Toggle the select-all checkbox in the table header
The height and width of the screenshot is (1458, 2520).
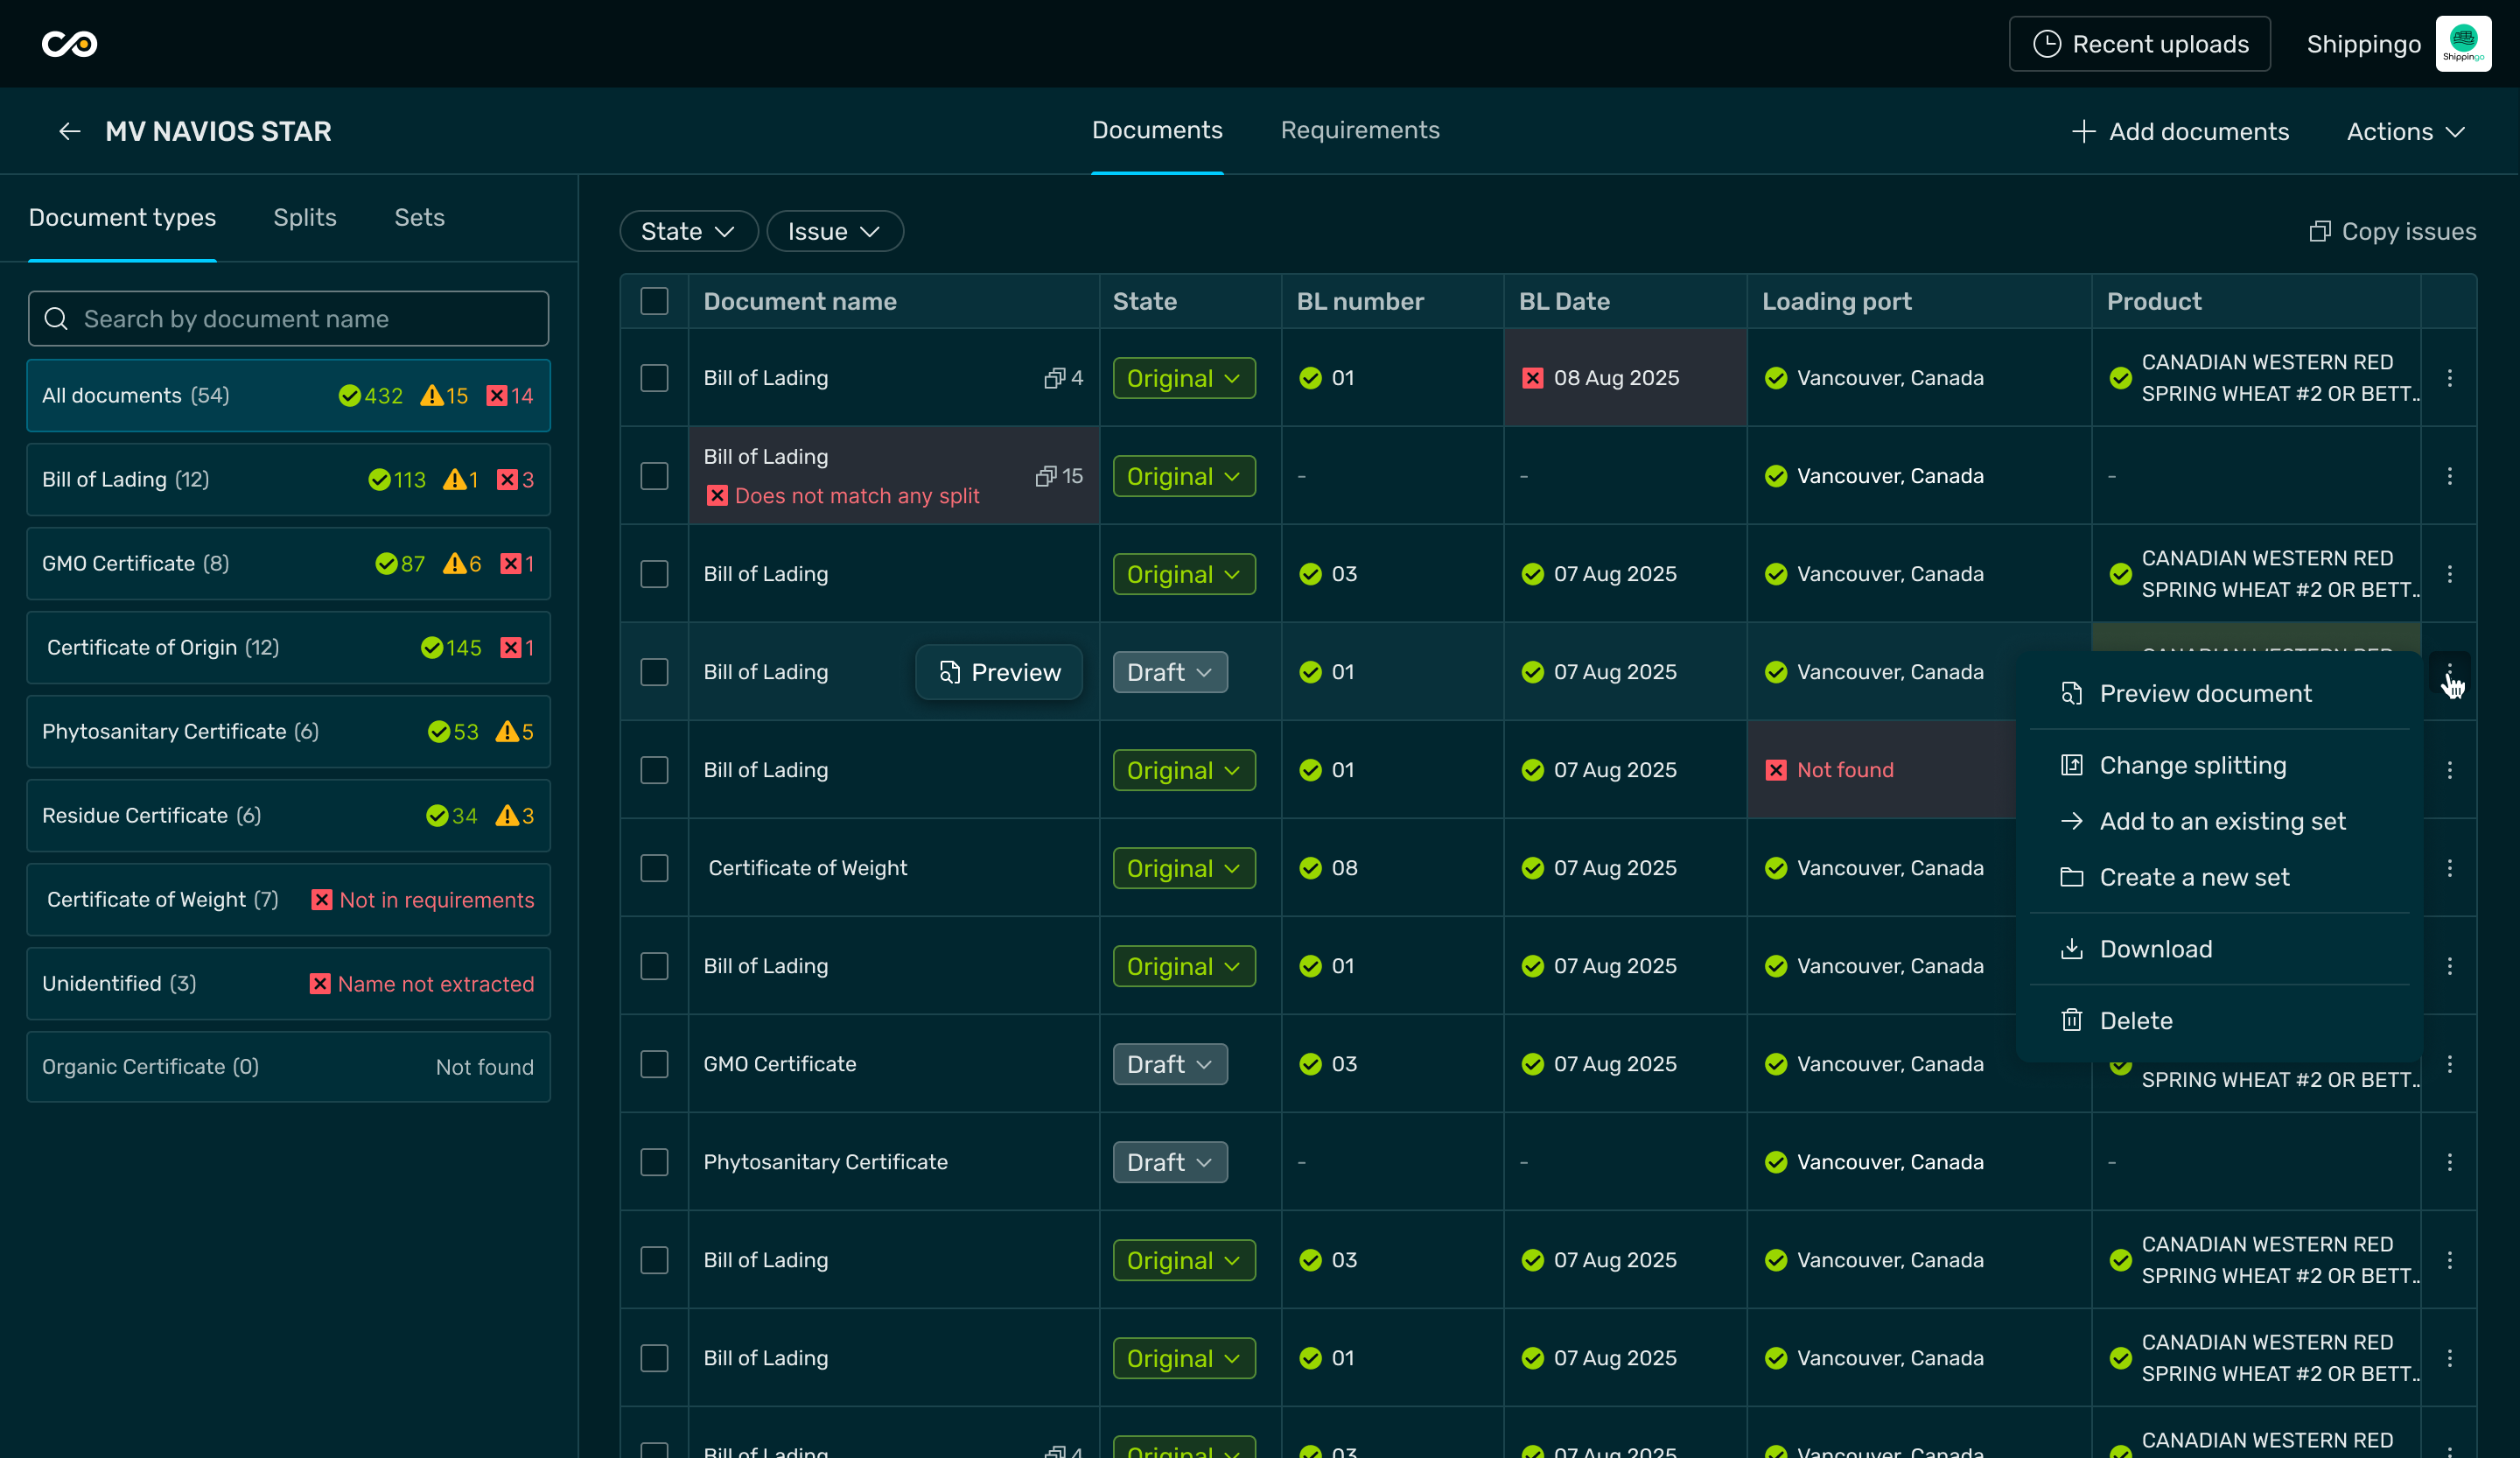pyautogui.click(x=654, y=301)
